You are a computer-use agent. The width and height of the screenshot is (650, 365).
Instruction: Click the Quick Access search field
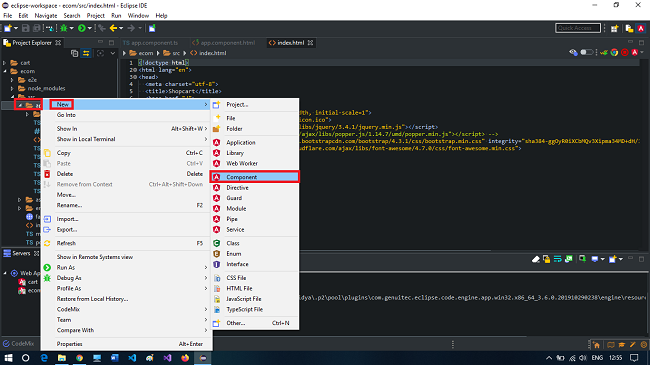577,28
